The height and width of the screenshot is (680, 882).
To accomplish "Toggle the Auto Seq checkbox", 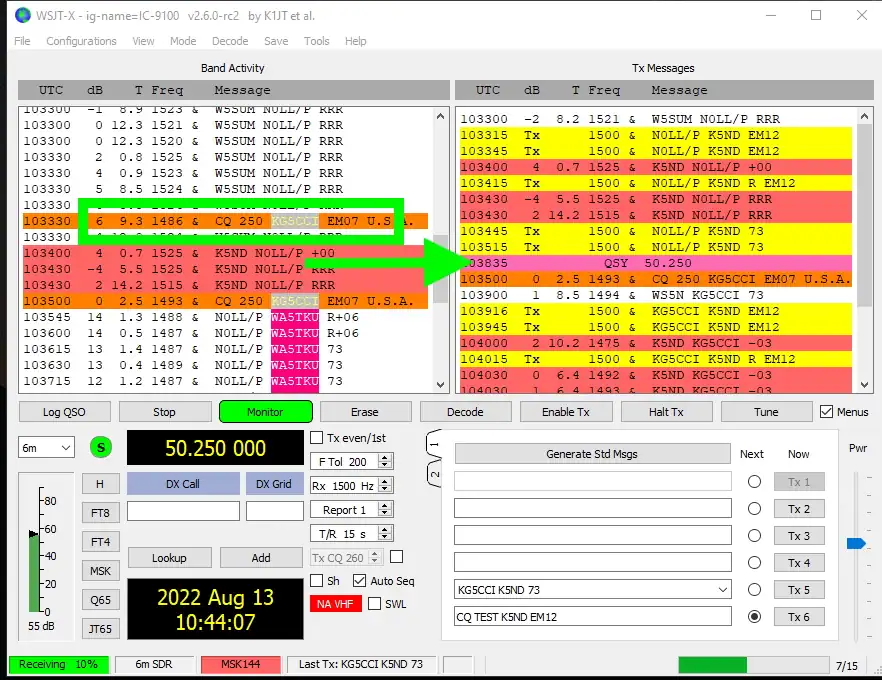I will [360, 581].
